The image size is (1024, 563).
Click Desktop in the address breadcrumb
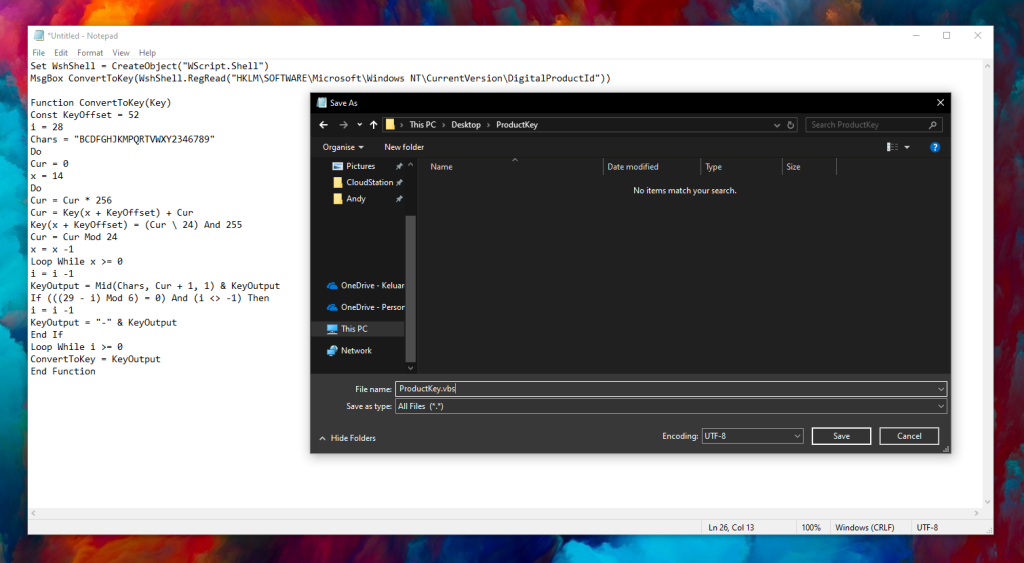(466, 125)
